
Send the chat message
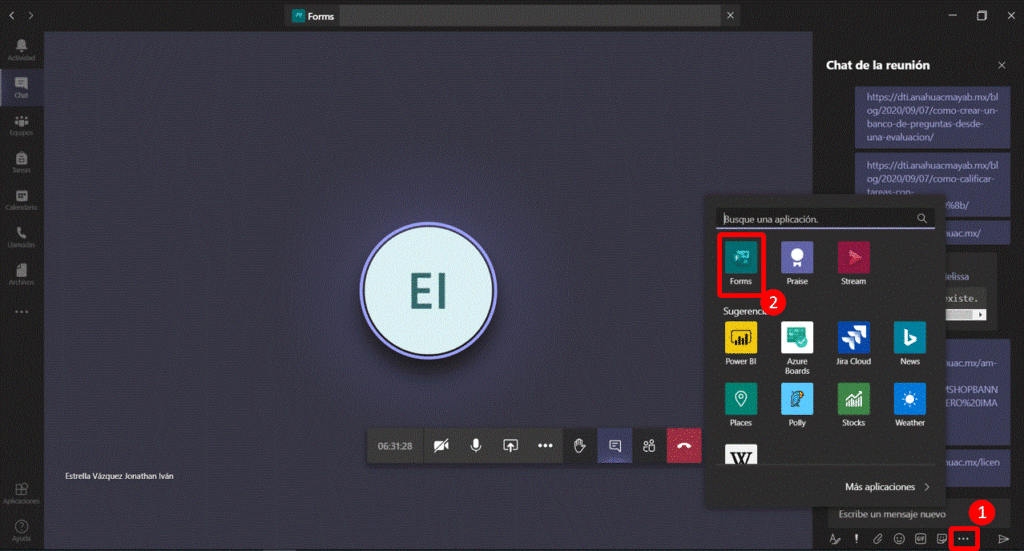[1003, 539]
